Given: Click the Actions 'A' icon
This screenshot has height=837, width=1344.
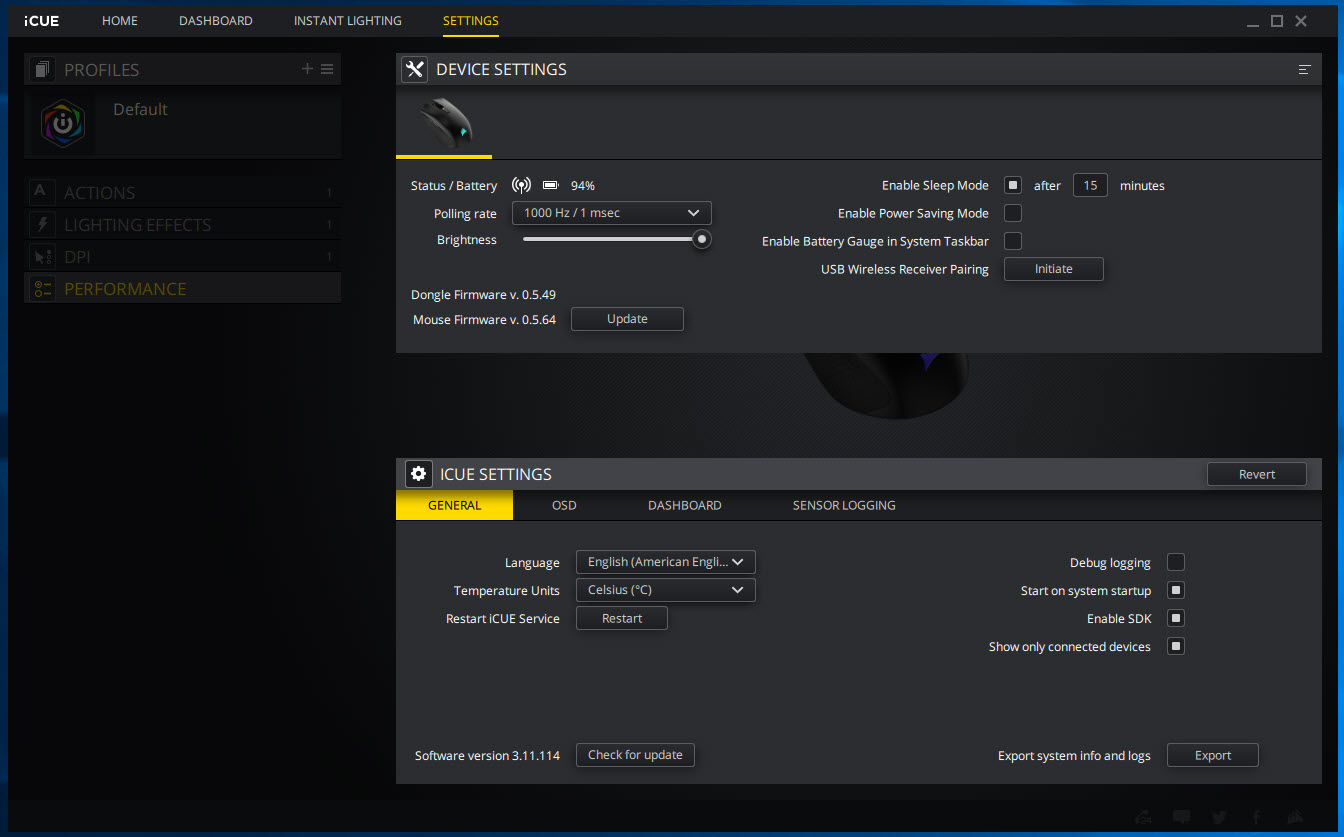Looking at the screenshot, I should tap(41, 192).
